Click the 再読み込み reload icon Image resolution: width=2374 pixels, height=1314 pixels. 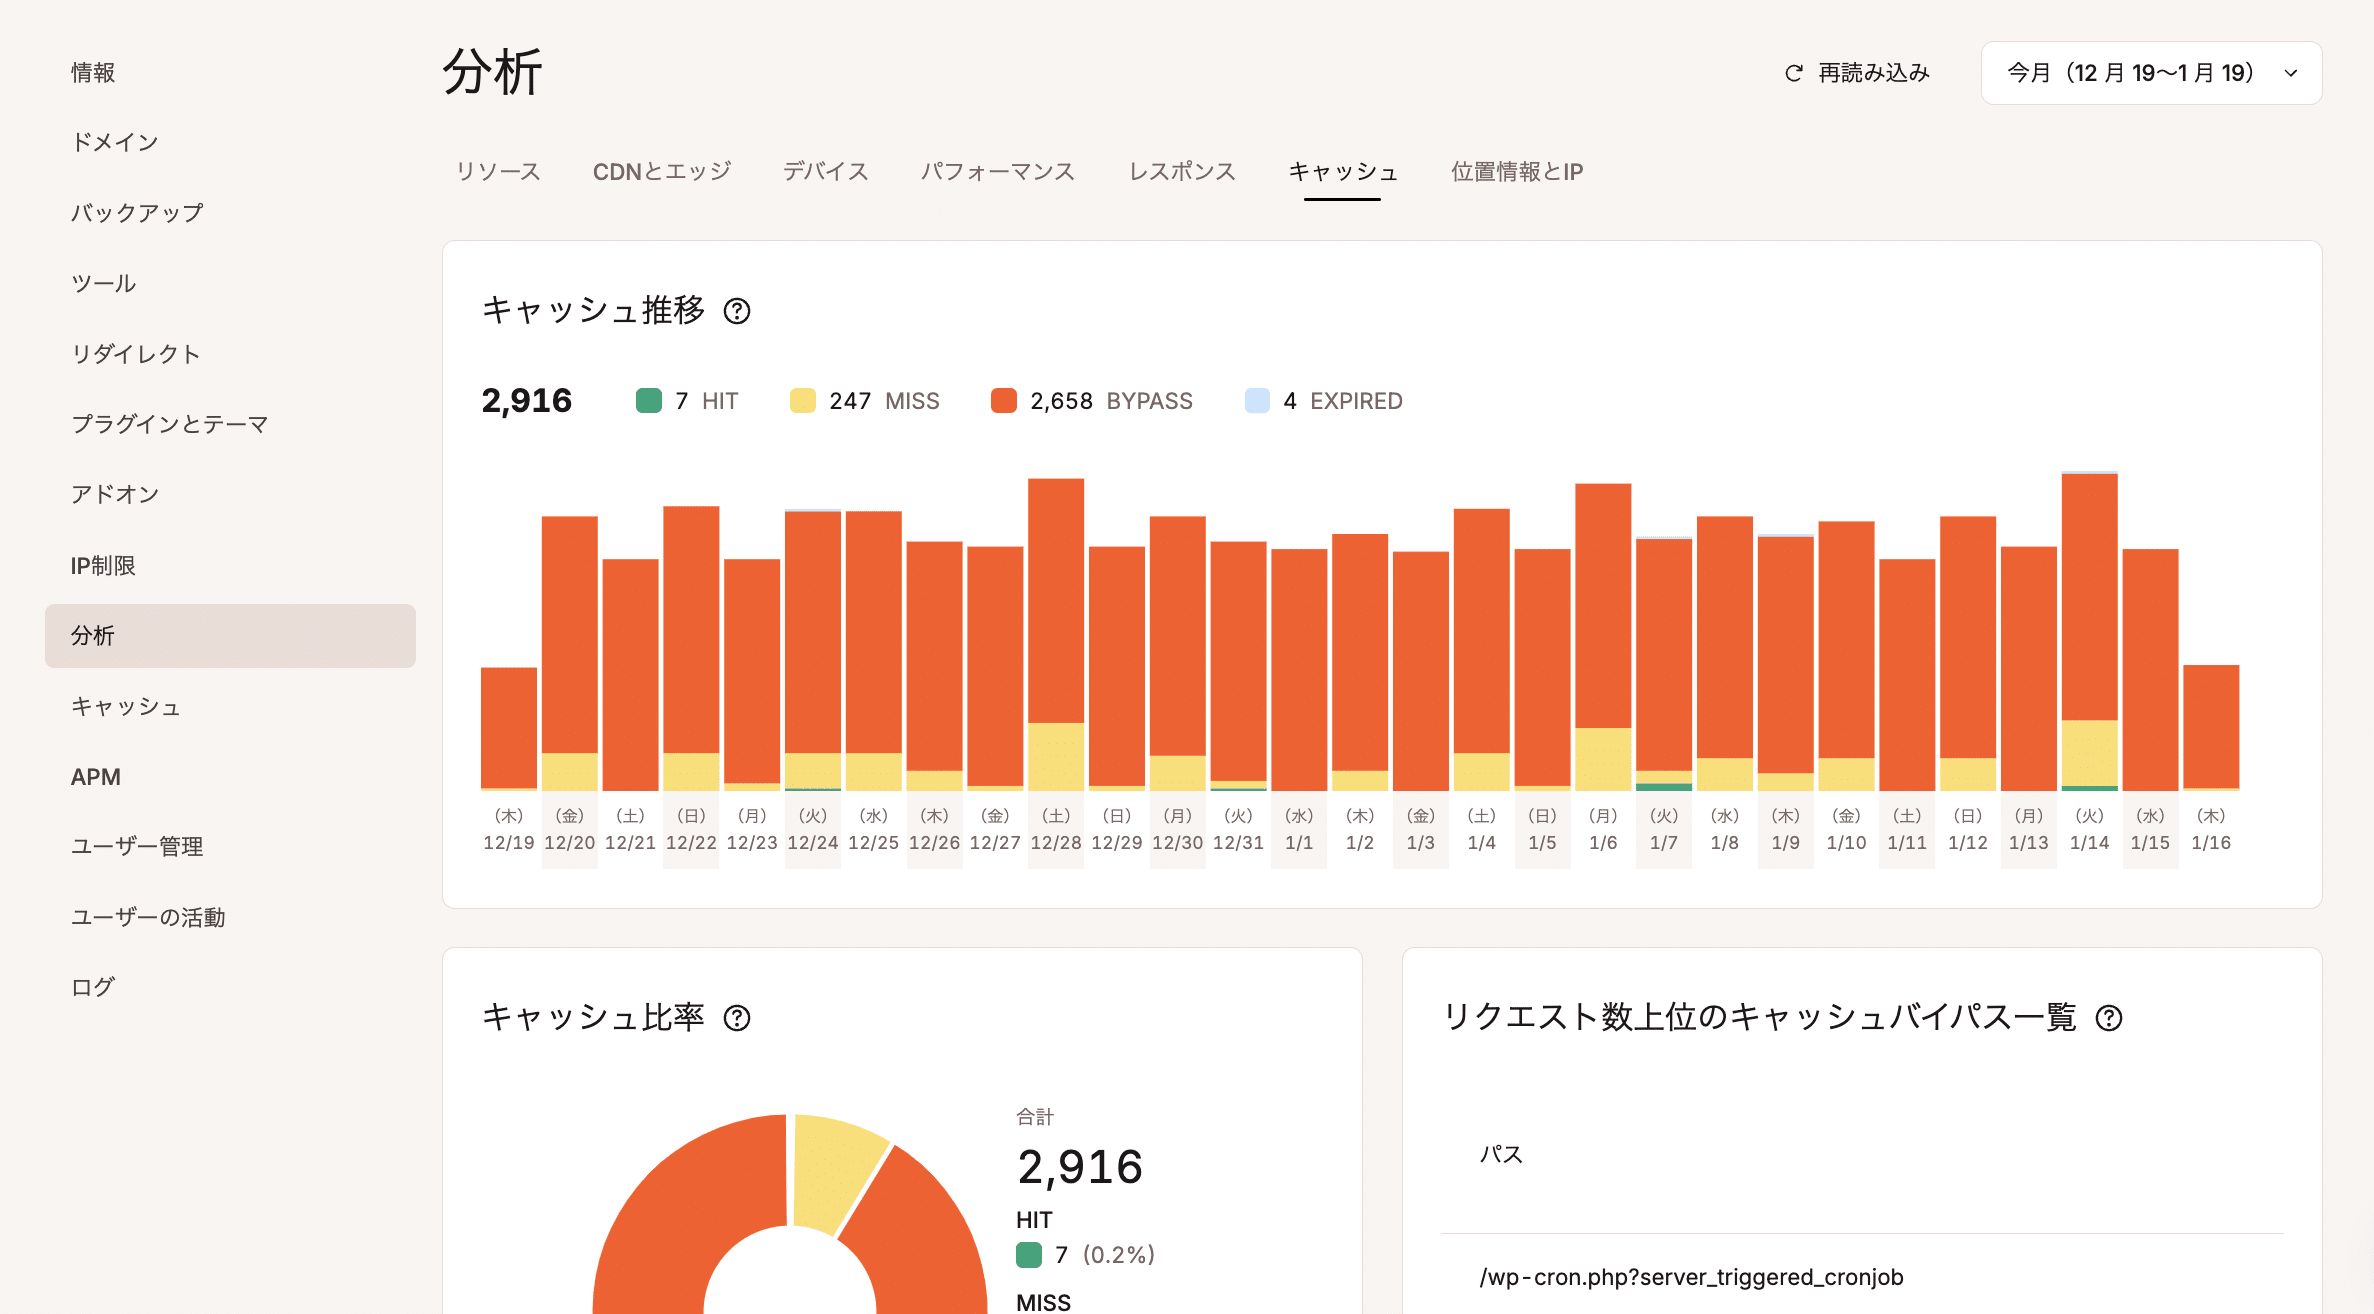[1794, 73]
